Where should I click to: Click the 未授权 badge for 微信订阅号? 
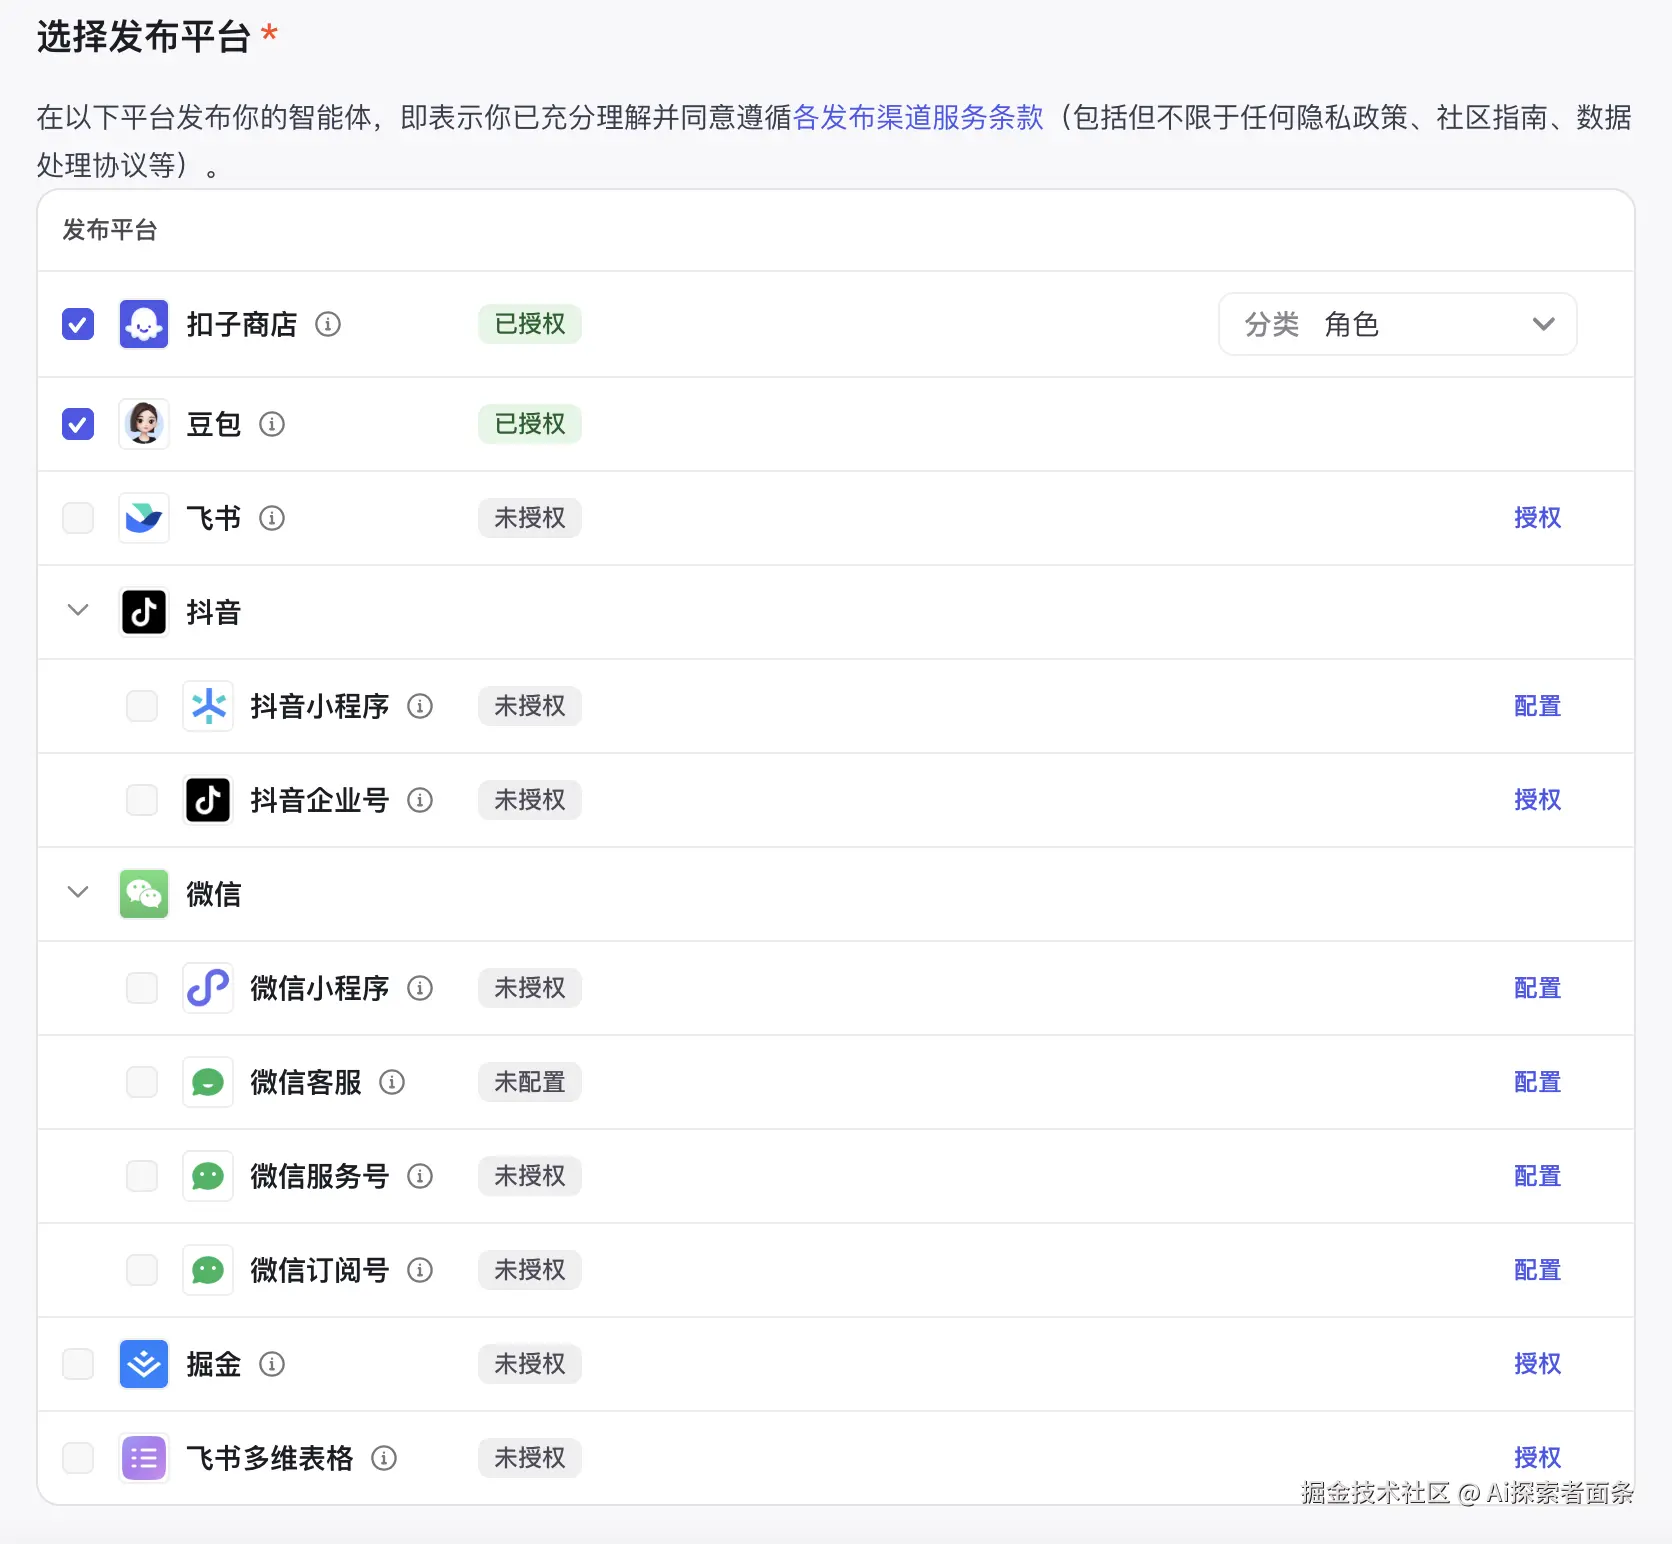pyautogui.click(x=530, y=1270)
